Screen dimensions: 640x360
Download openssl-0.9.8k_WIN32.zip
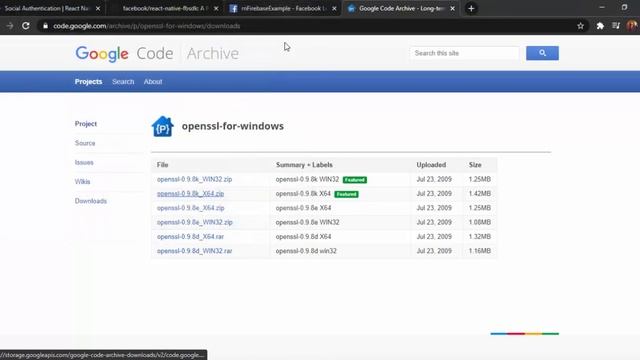click(194, 179)
